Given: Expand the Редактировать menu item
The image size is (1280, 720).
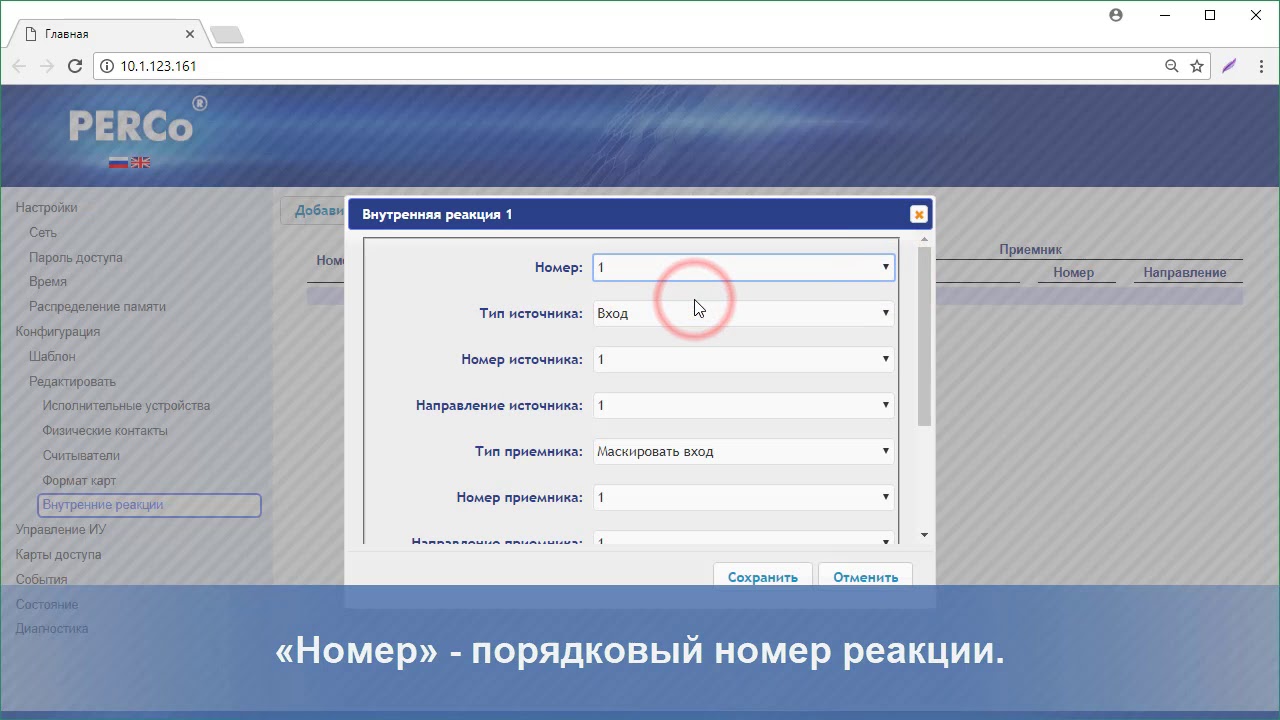Looking at the screenshot, I should (x=72, y=381).
